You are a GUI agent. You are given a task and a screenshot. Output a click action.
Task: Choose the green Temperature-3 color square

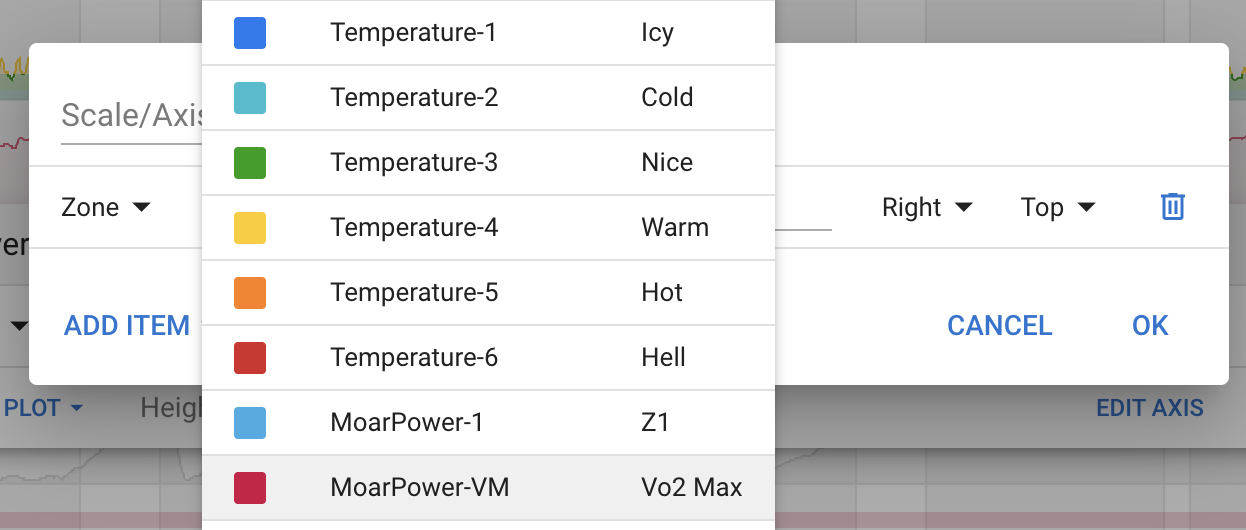pos(249,163)
